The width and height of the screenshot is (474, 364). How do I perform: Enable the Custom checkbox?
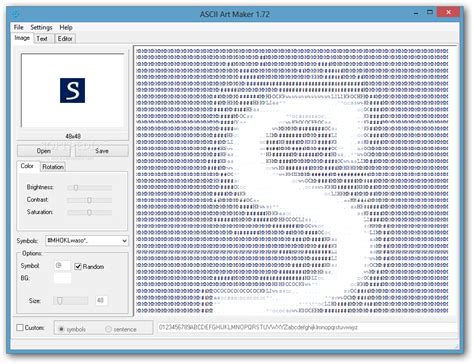20,328
